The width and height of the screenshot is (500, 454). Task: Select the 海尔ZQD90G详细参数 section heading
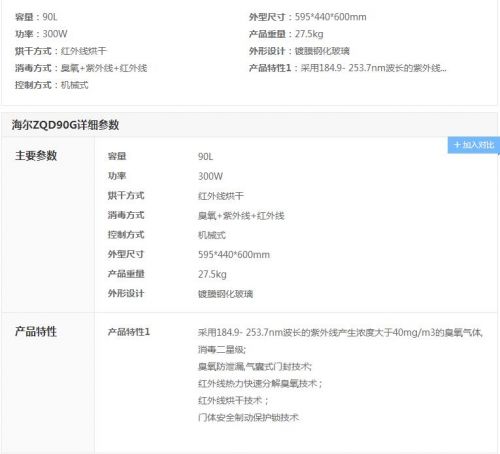coord(65,125)
